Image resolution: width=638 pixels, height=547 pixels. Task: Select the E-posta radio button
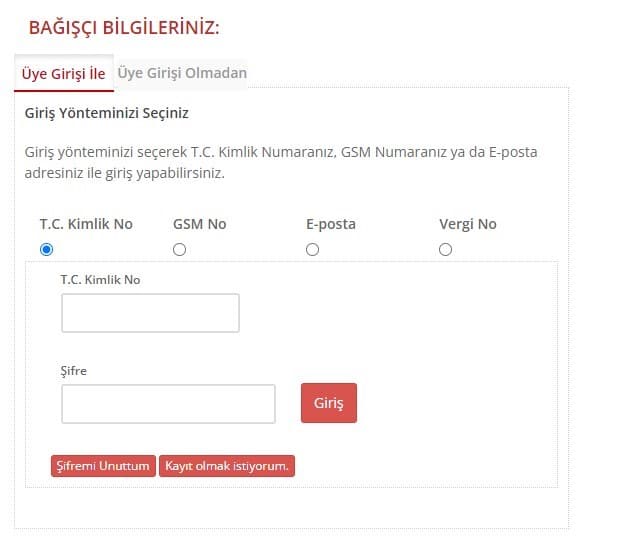(313, 250)
